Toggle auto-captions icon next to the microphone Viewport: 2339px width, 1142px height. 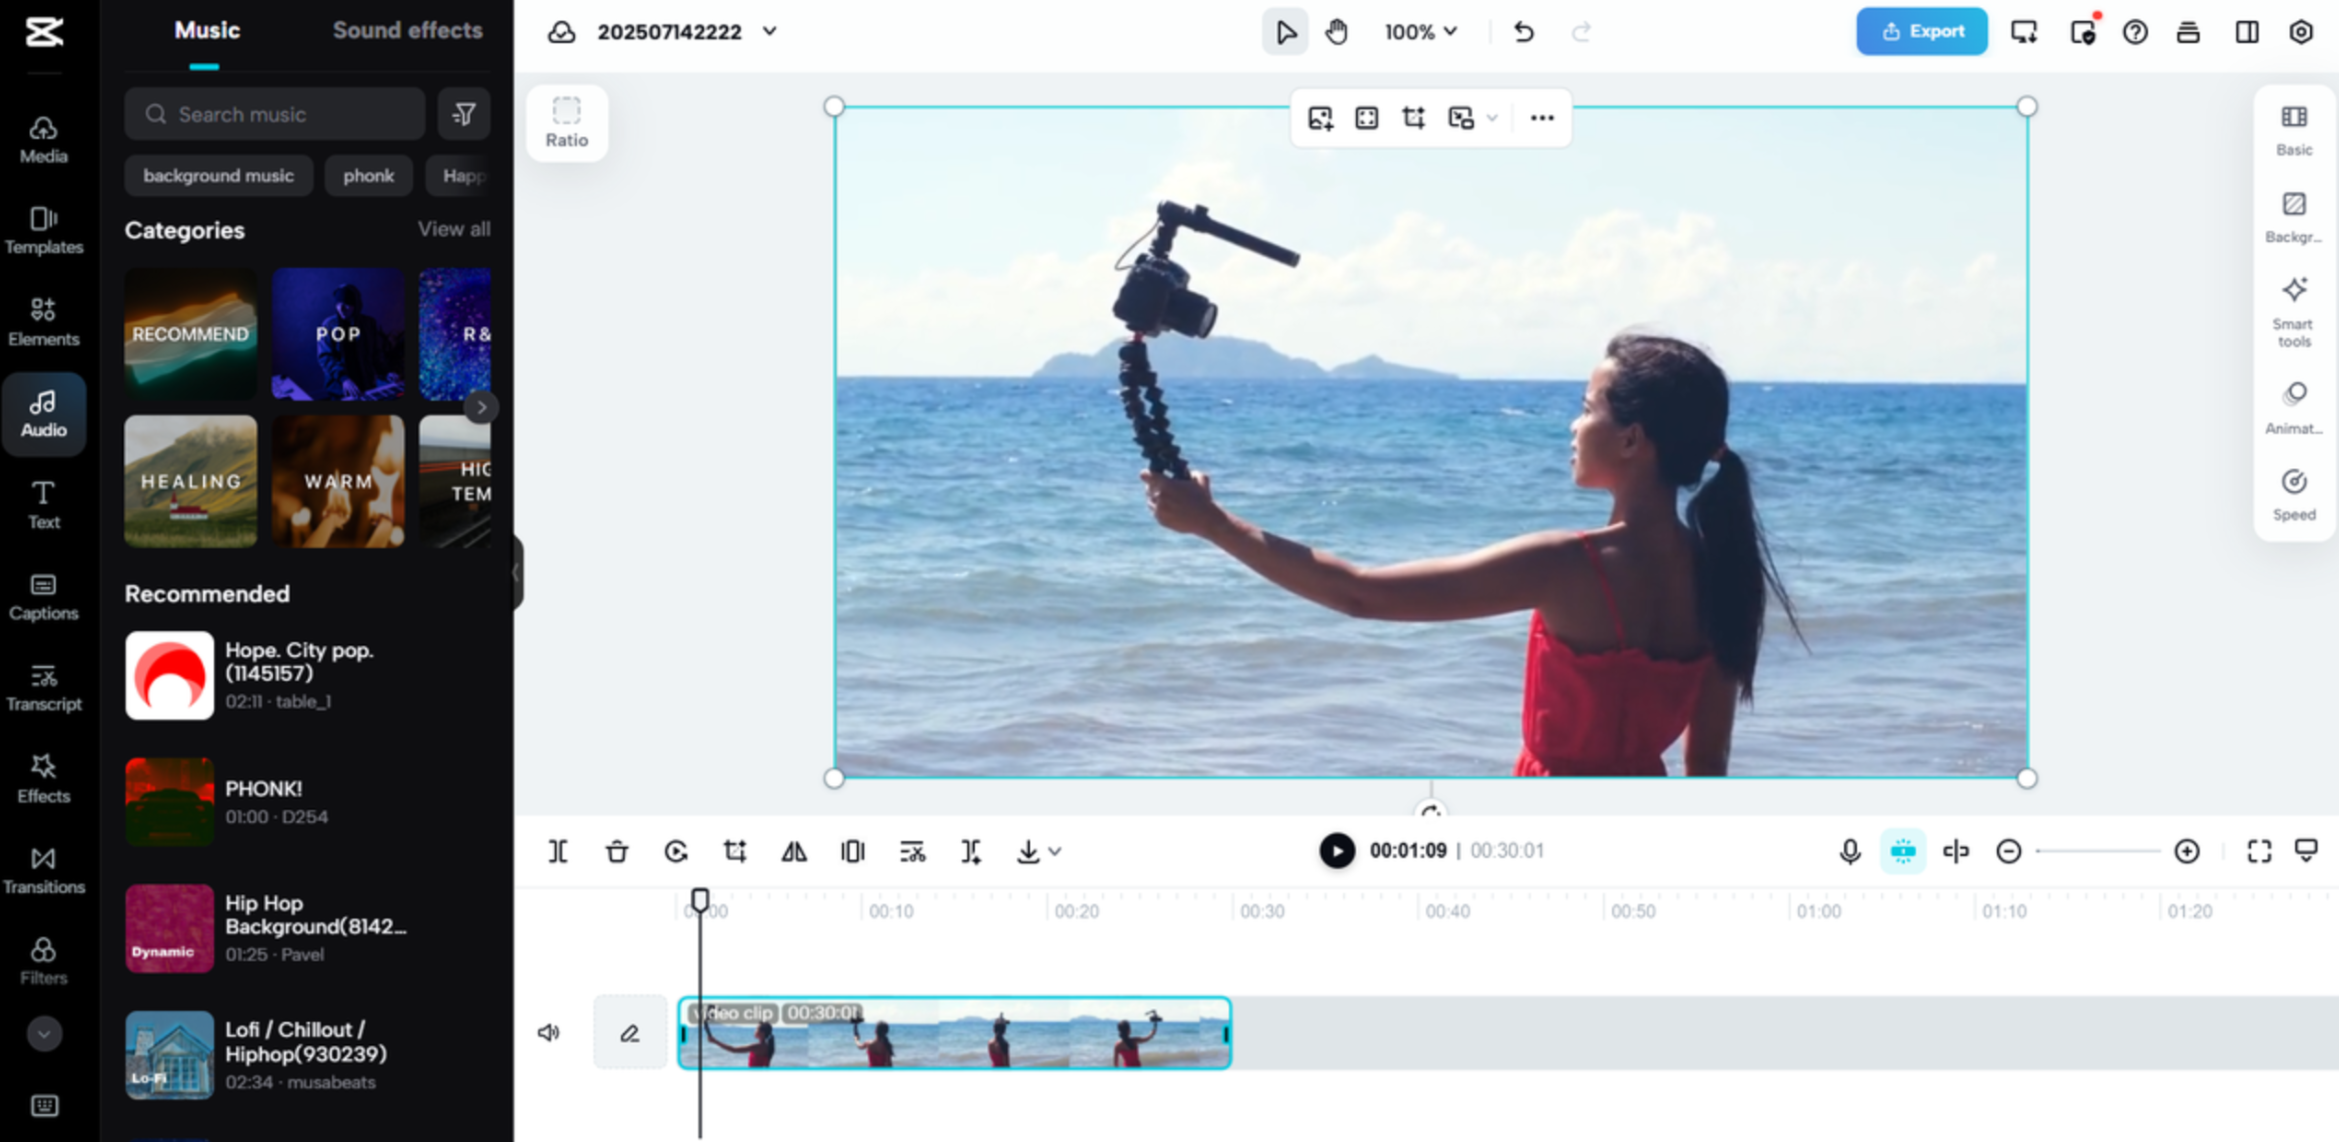pos(1903,851)
